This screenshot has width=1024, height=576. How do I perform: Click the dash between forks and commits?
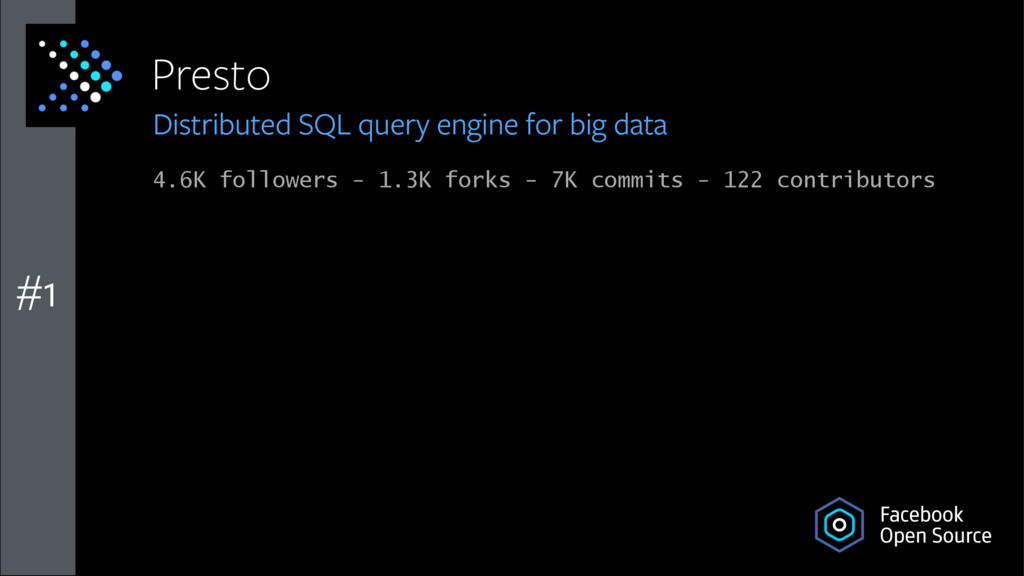531,181
